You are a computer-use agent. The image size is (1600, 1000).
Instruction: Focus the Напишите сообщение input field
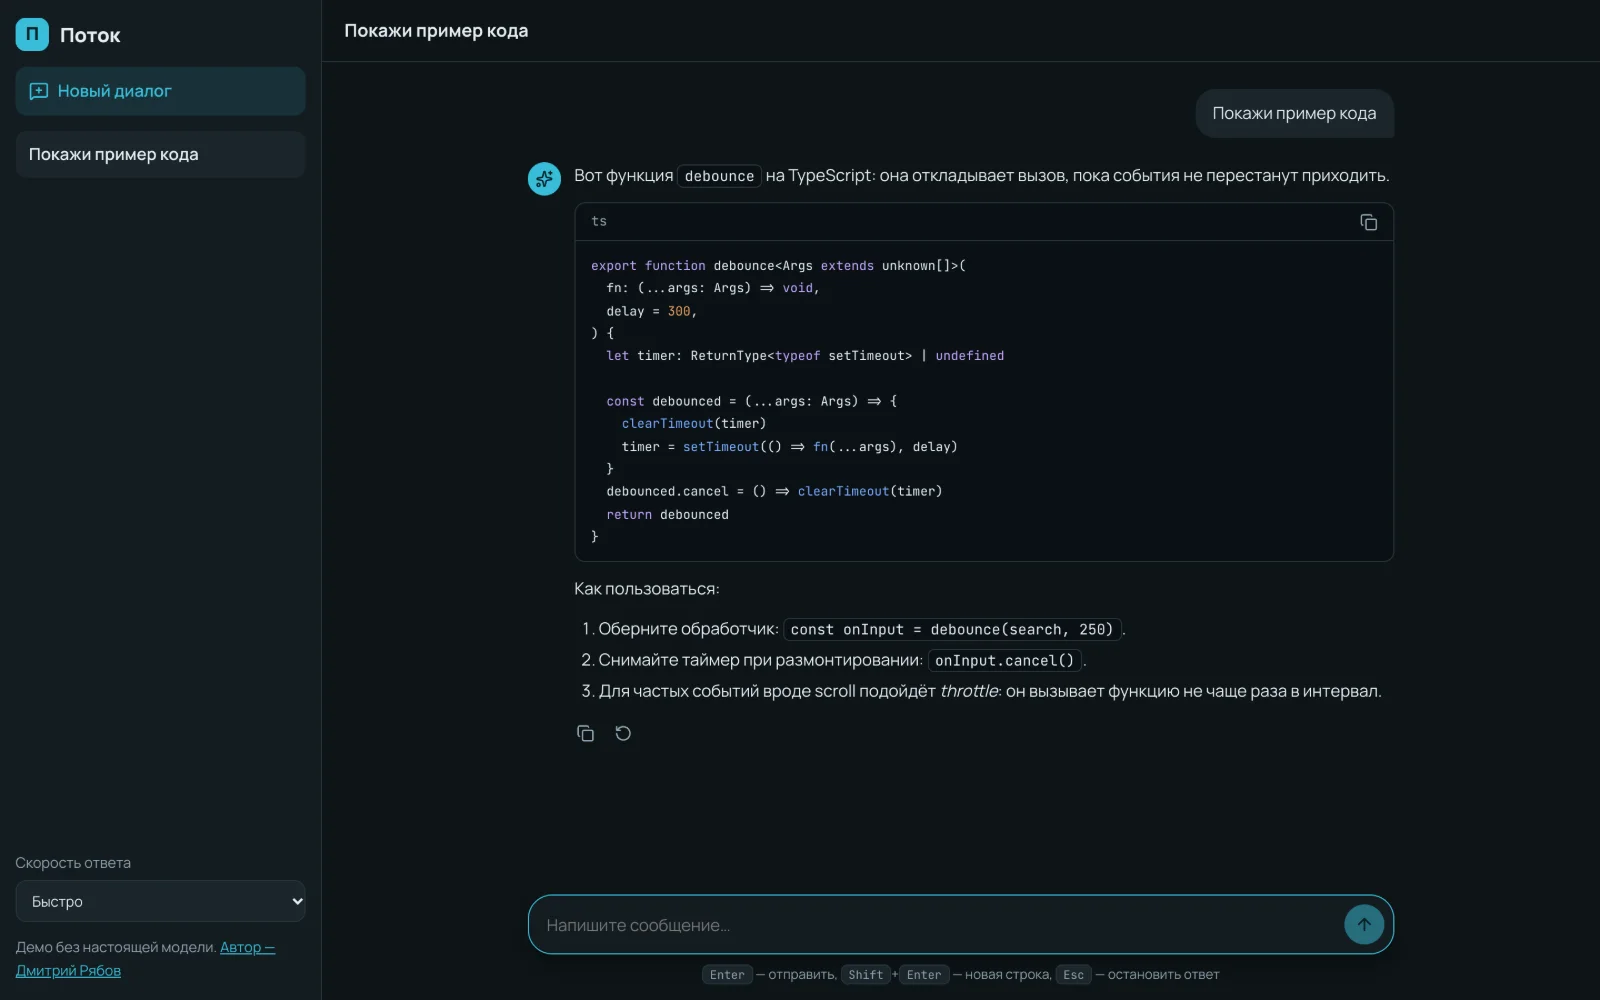pos(940,925)
